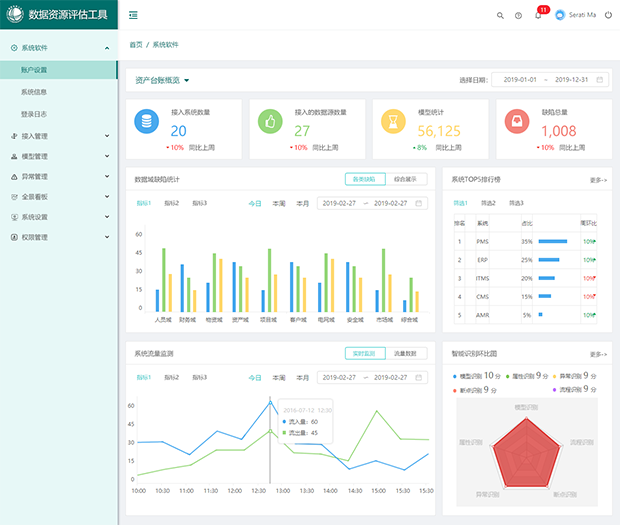Click the 模型管理 sidebar icon
Viewport: 620px width, 525px height.
[14, 157]
